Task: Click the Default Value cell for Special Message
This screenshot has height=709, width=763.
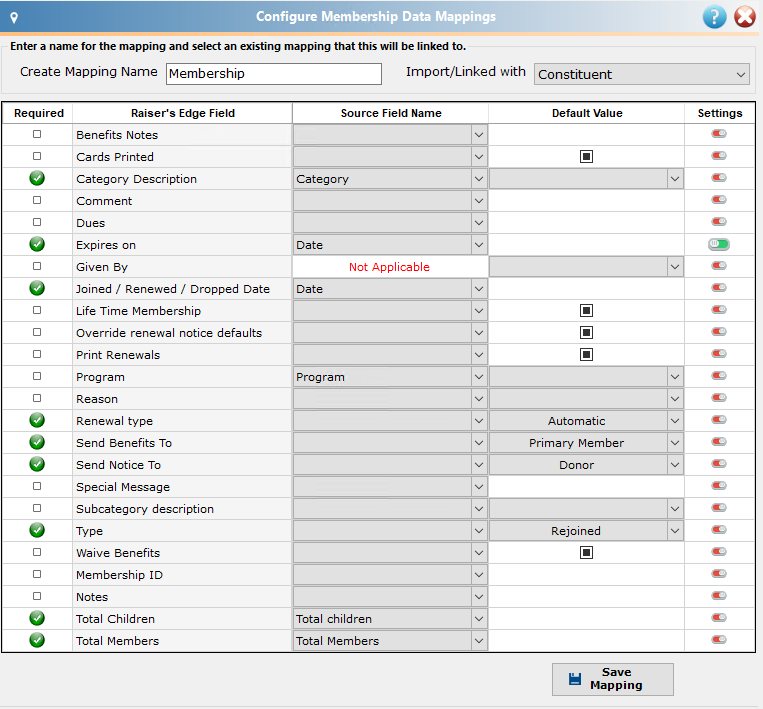Action: point(586,487)
